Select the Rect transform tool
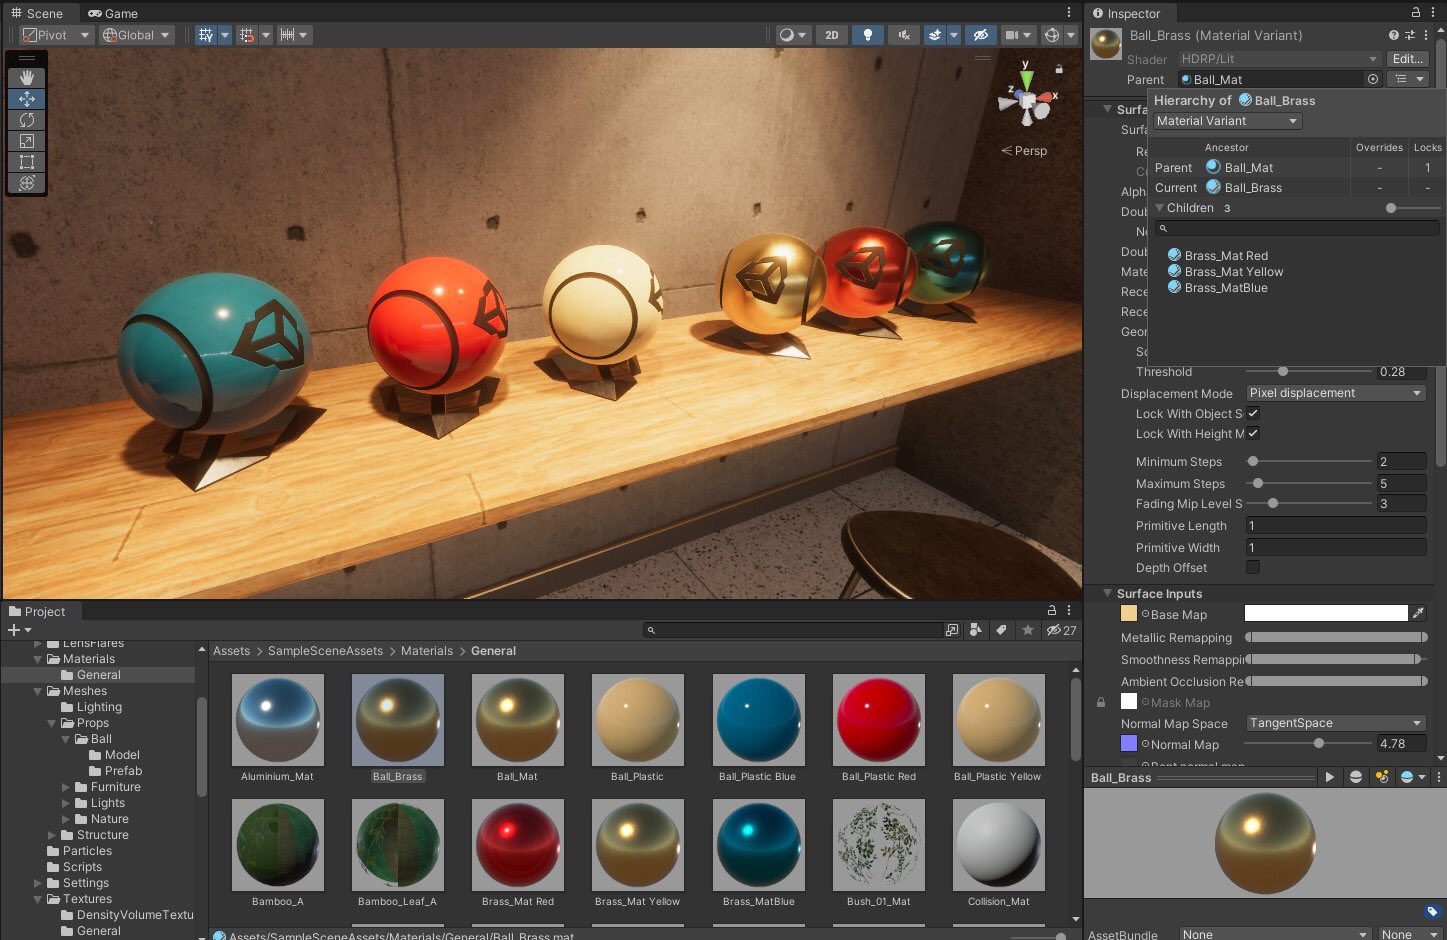 click(27, 162)
